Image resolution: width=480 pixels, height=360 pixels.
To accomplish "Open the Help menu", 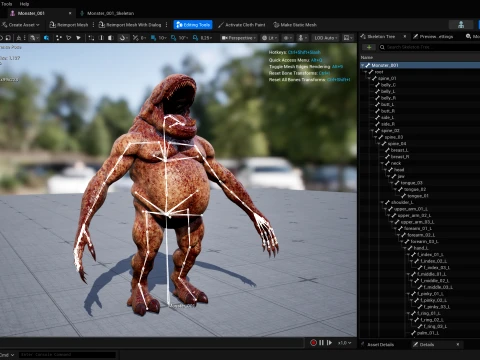I will pyautogui.click(x=24, y=4).
